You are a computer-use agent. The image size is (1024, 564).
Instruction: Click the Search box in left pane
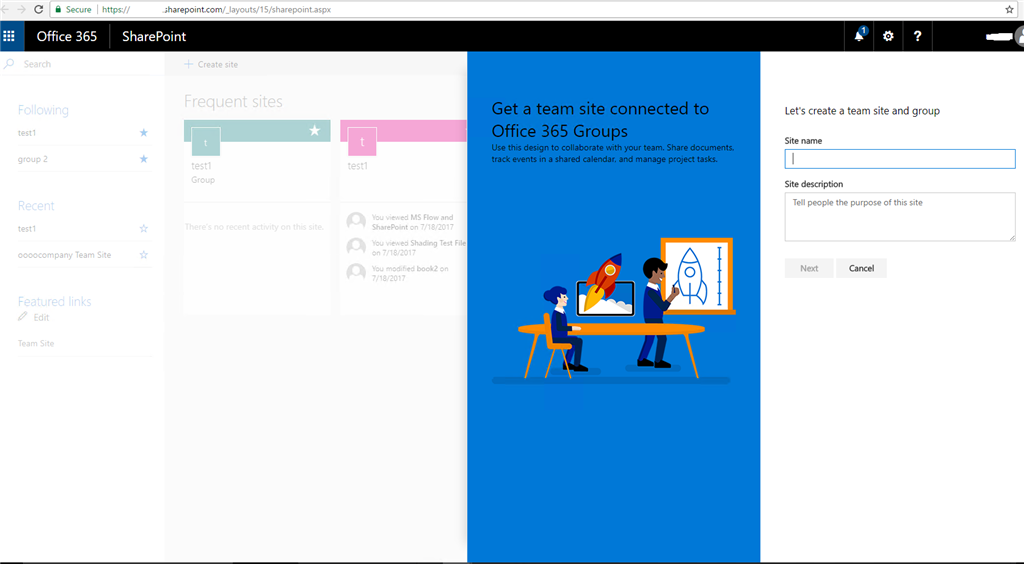click(x=82, y=63)
